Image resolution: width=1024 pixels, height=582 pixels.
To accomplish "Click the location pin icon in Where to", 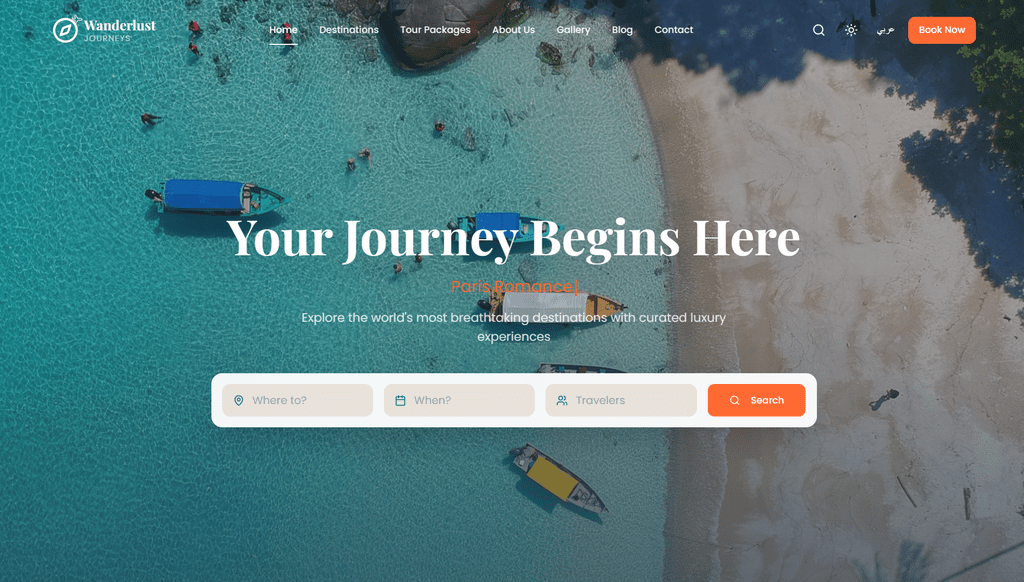I will pos(238,400).
